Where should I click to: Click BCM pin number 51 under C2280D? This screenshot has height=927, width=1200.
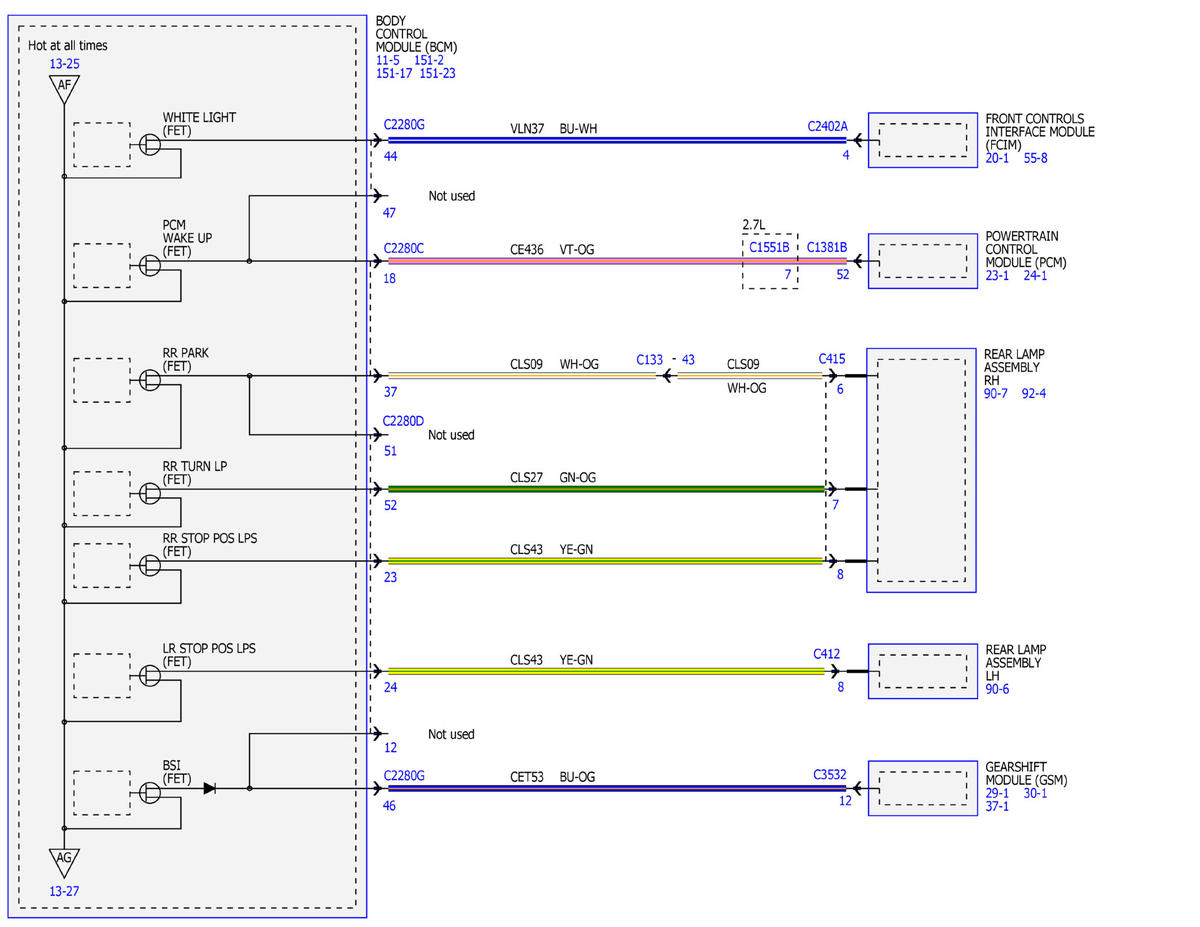[x=390, y=451]
